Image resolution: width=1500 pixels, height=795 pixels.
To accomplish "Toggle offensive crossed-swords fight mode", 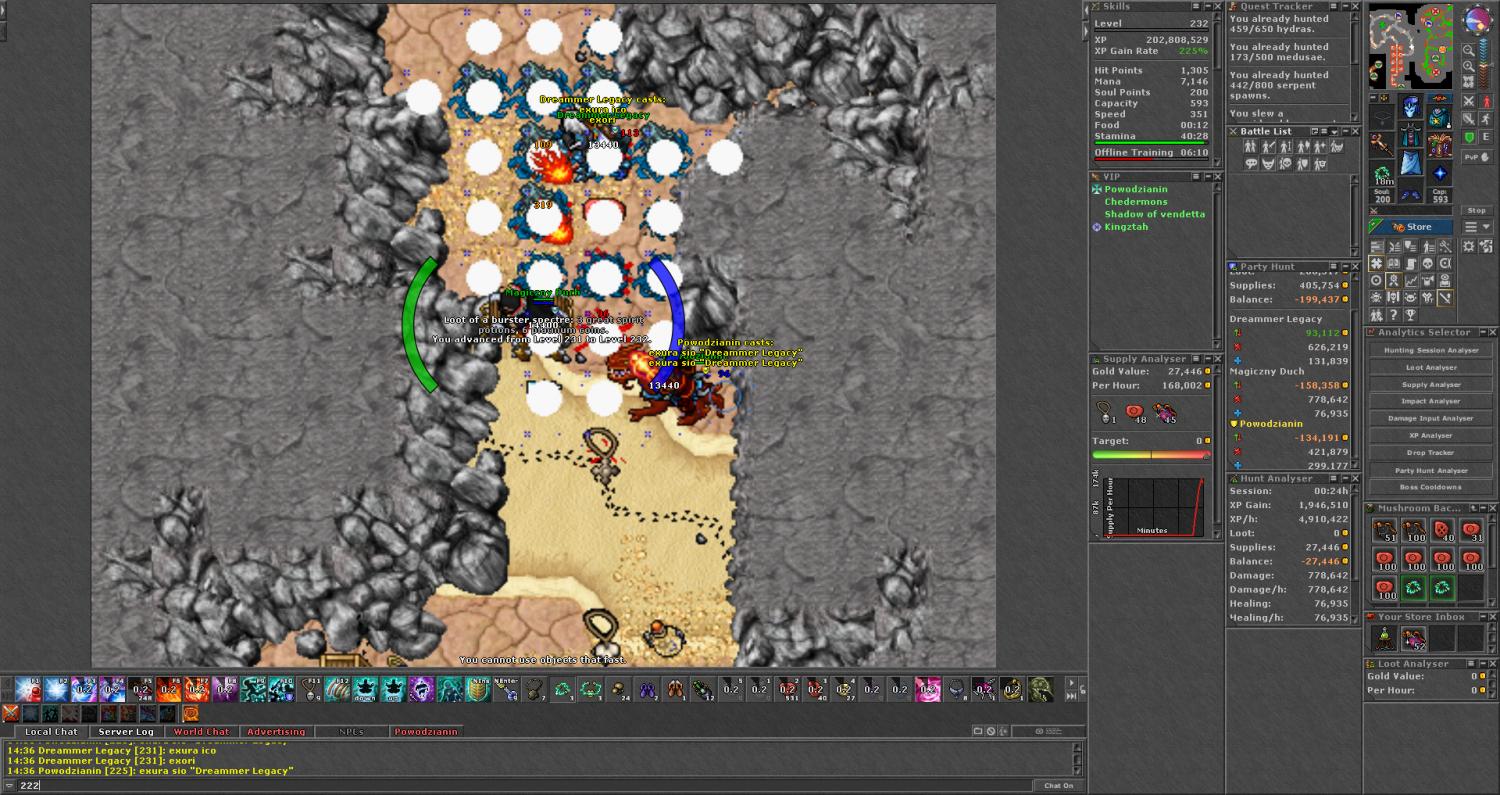I will [1469, 101].
